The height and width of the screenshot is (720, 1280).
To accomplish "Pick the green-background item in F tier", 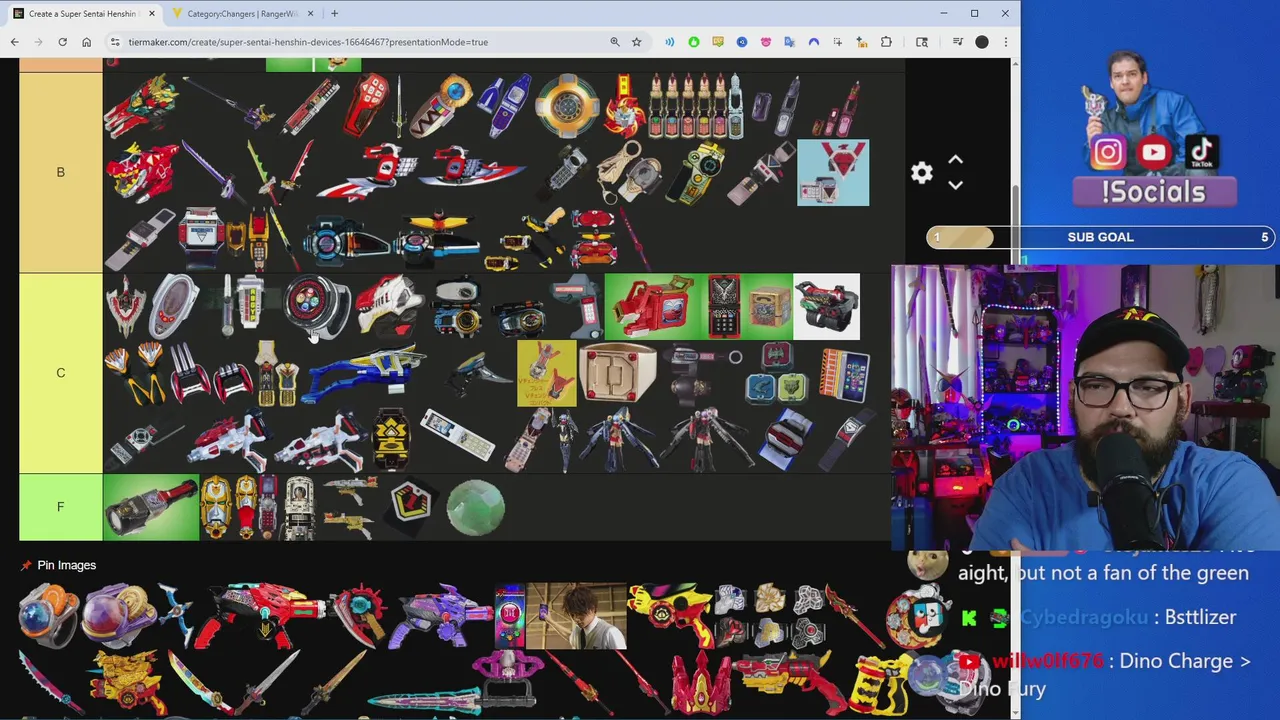I will pos(151,507).
